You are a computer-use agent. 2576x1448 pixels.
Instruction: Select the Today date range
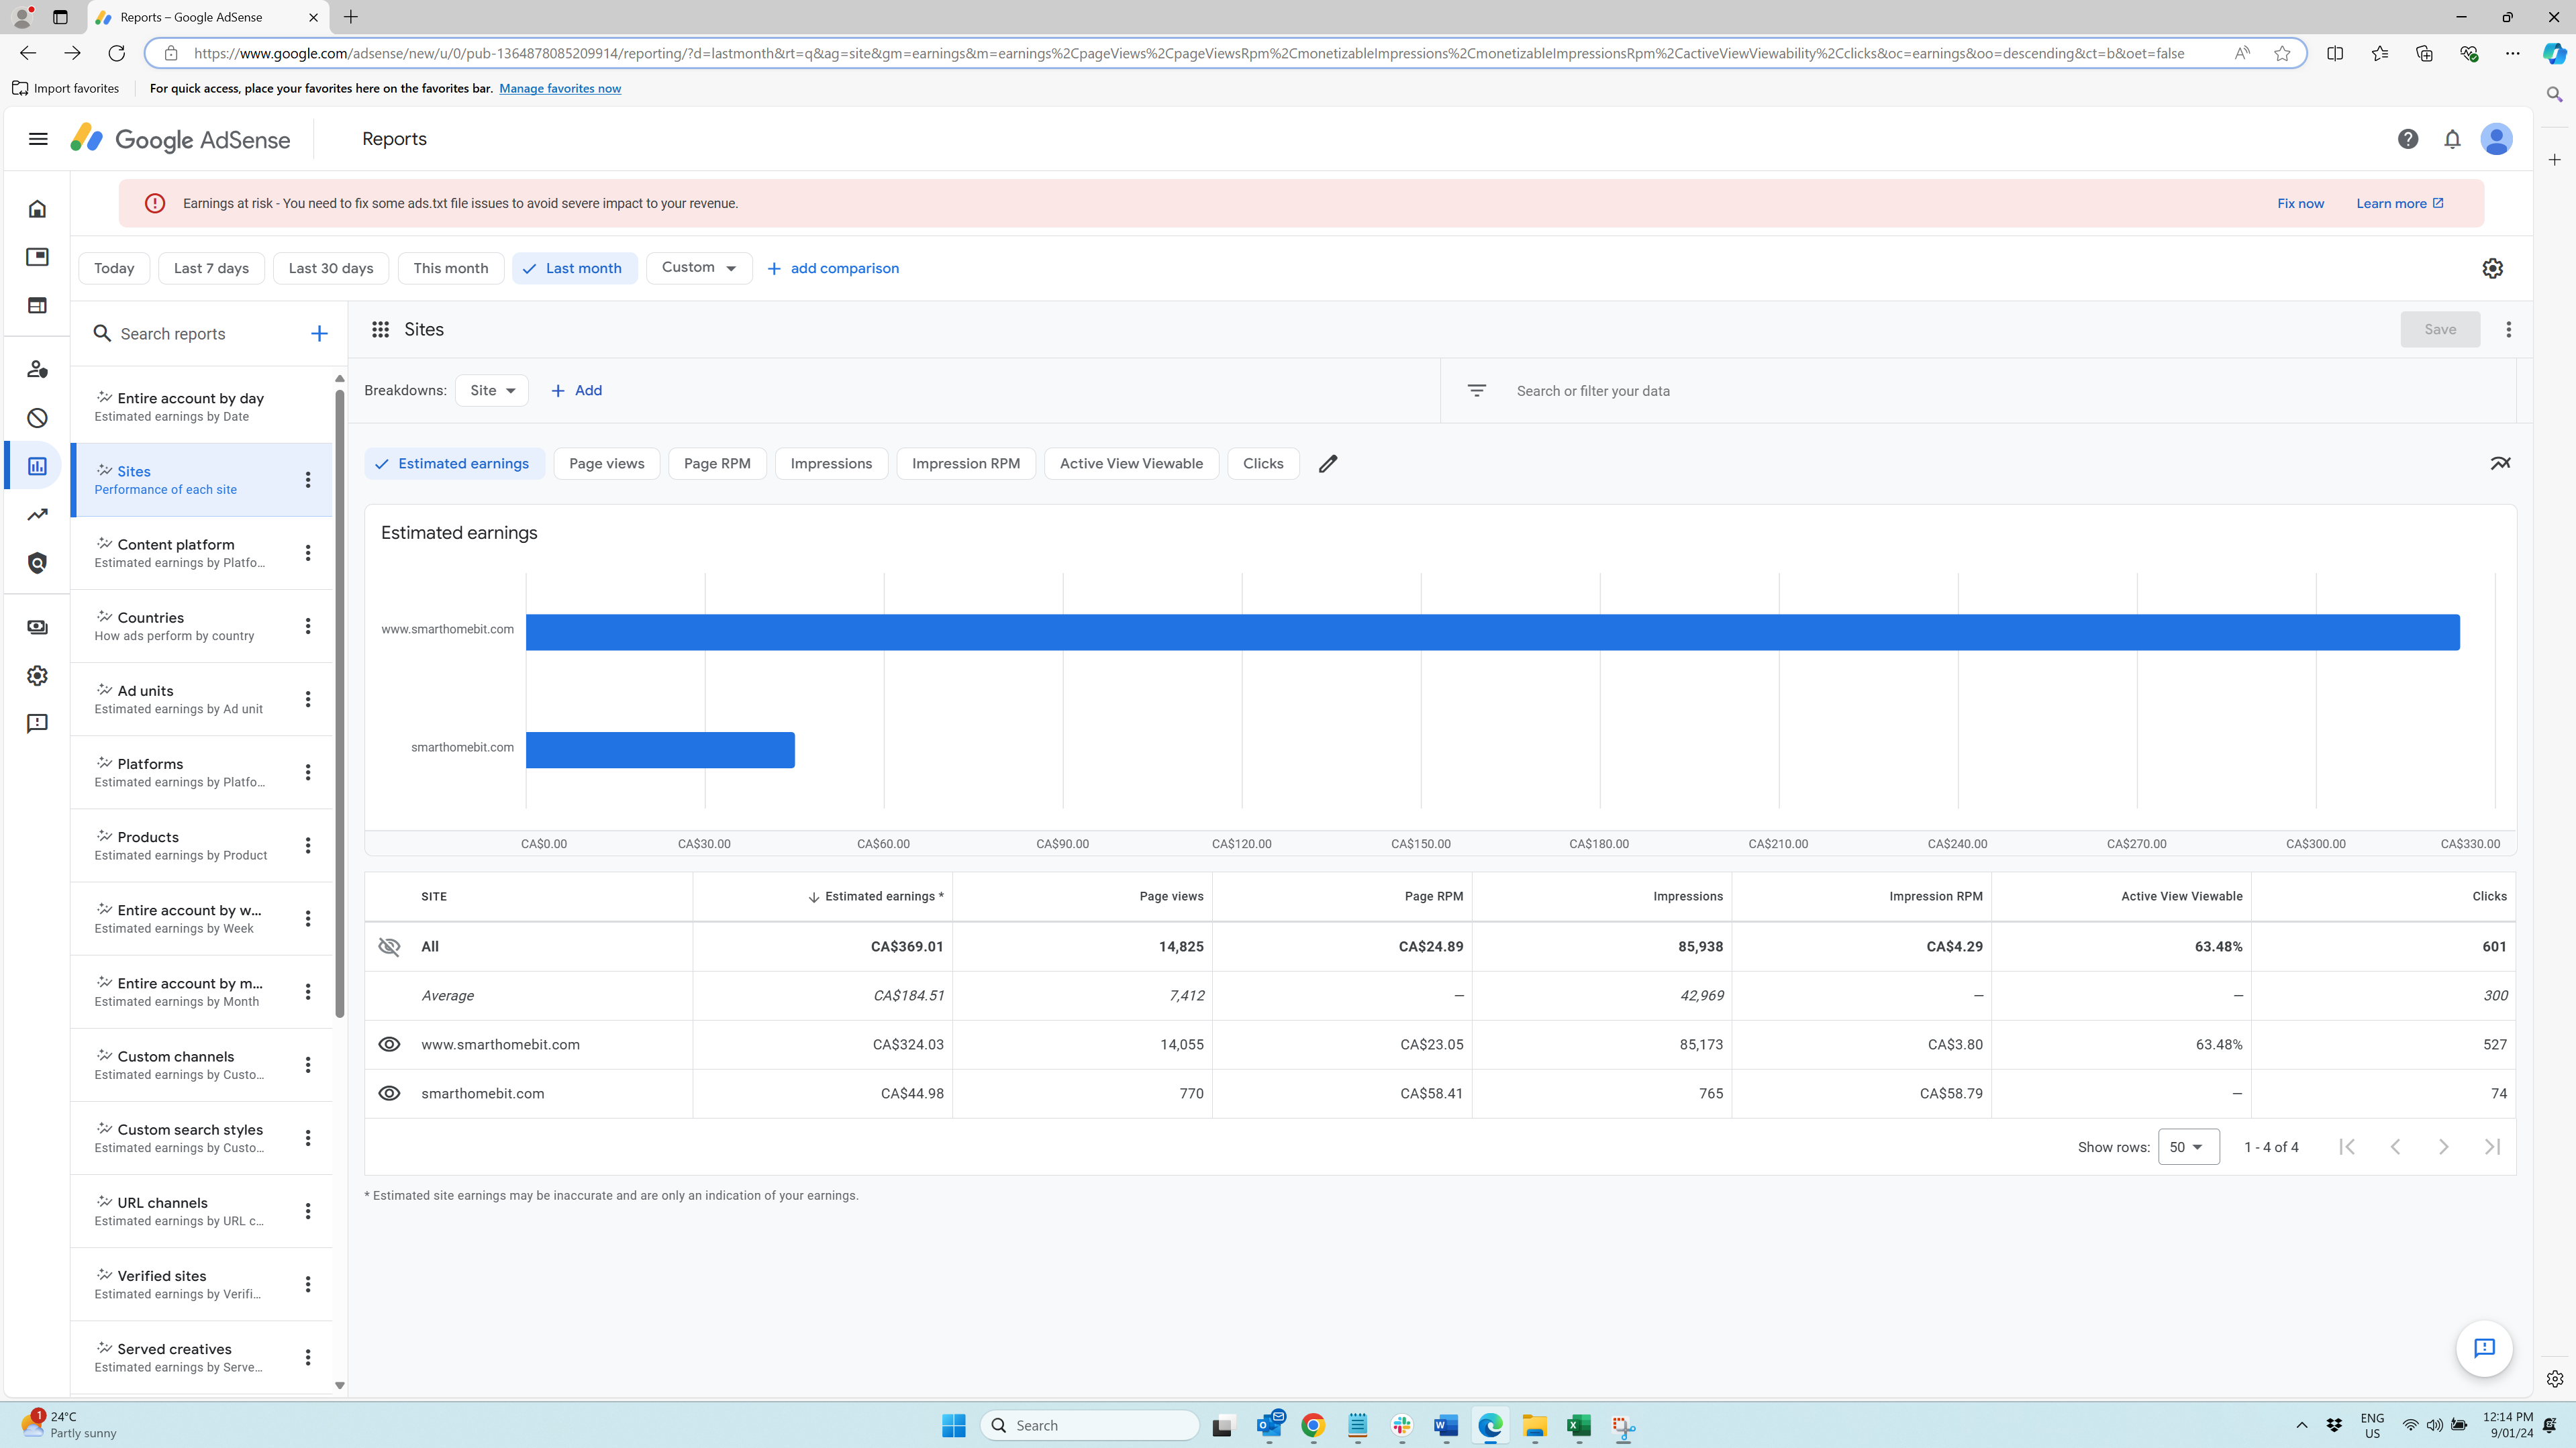point(114,268)
